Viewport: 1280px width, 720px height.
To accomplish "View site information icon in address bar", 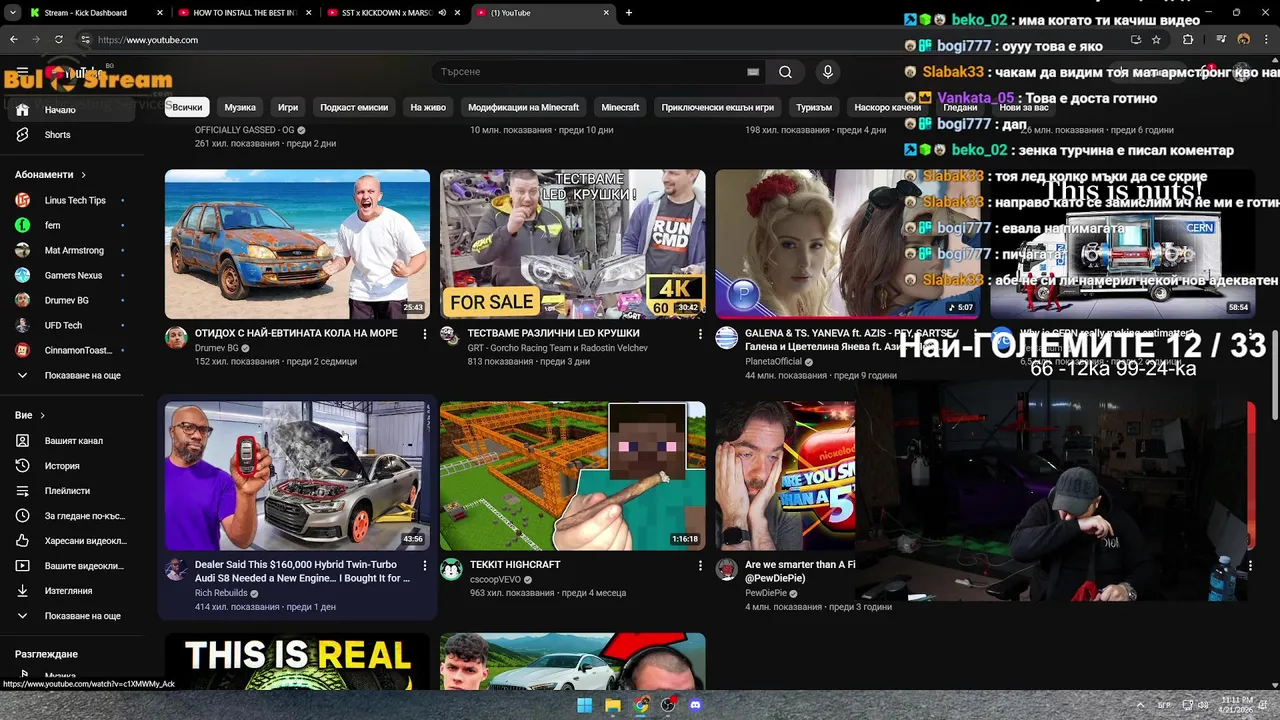I will click(x=85, y=40).
